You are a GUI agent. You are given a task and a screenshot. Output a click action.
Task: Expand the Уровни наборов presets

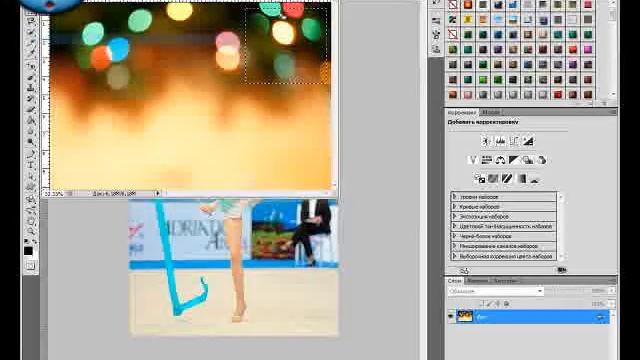click(x=454, y=197)
